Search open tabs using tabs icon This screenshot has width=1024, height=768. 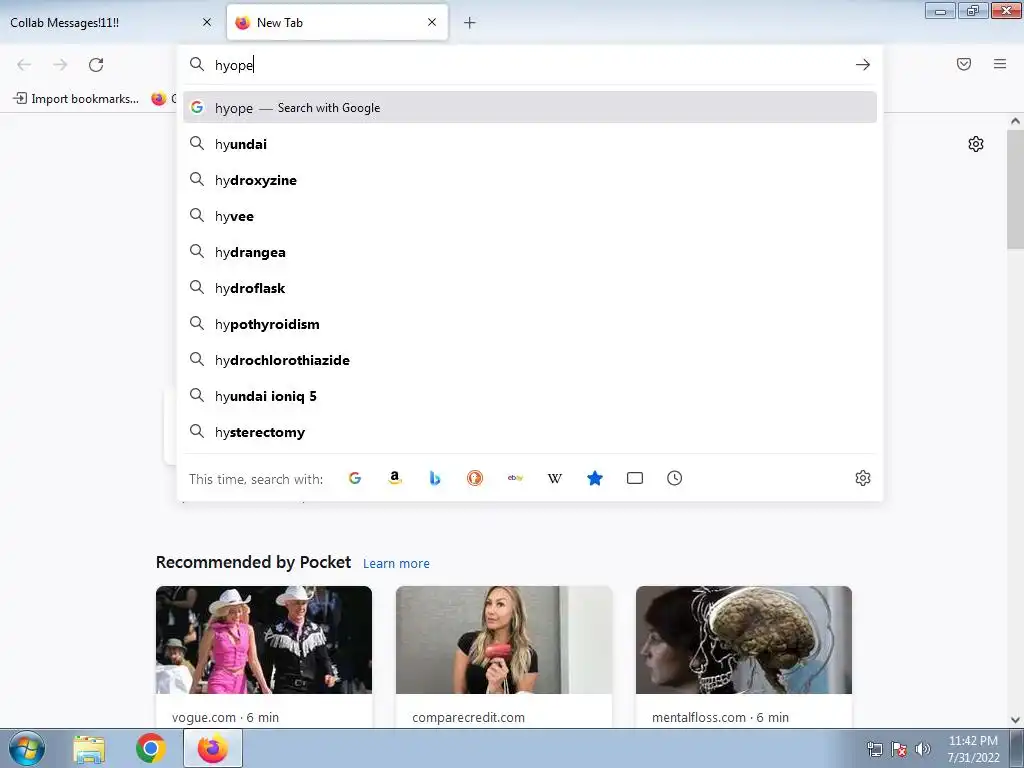(x=635, y=478)
